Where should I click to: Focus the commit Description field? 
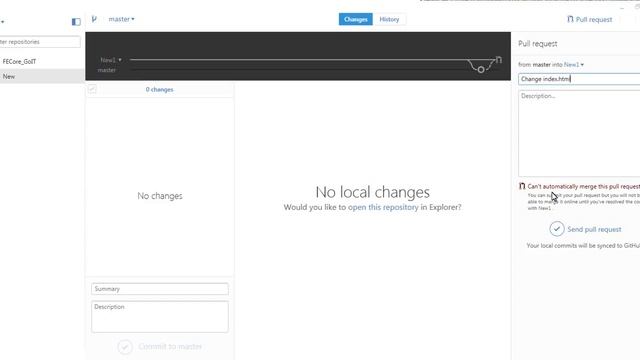point(160,317)
